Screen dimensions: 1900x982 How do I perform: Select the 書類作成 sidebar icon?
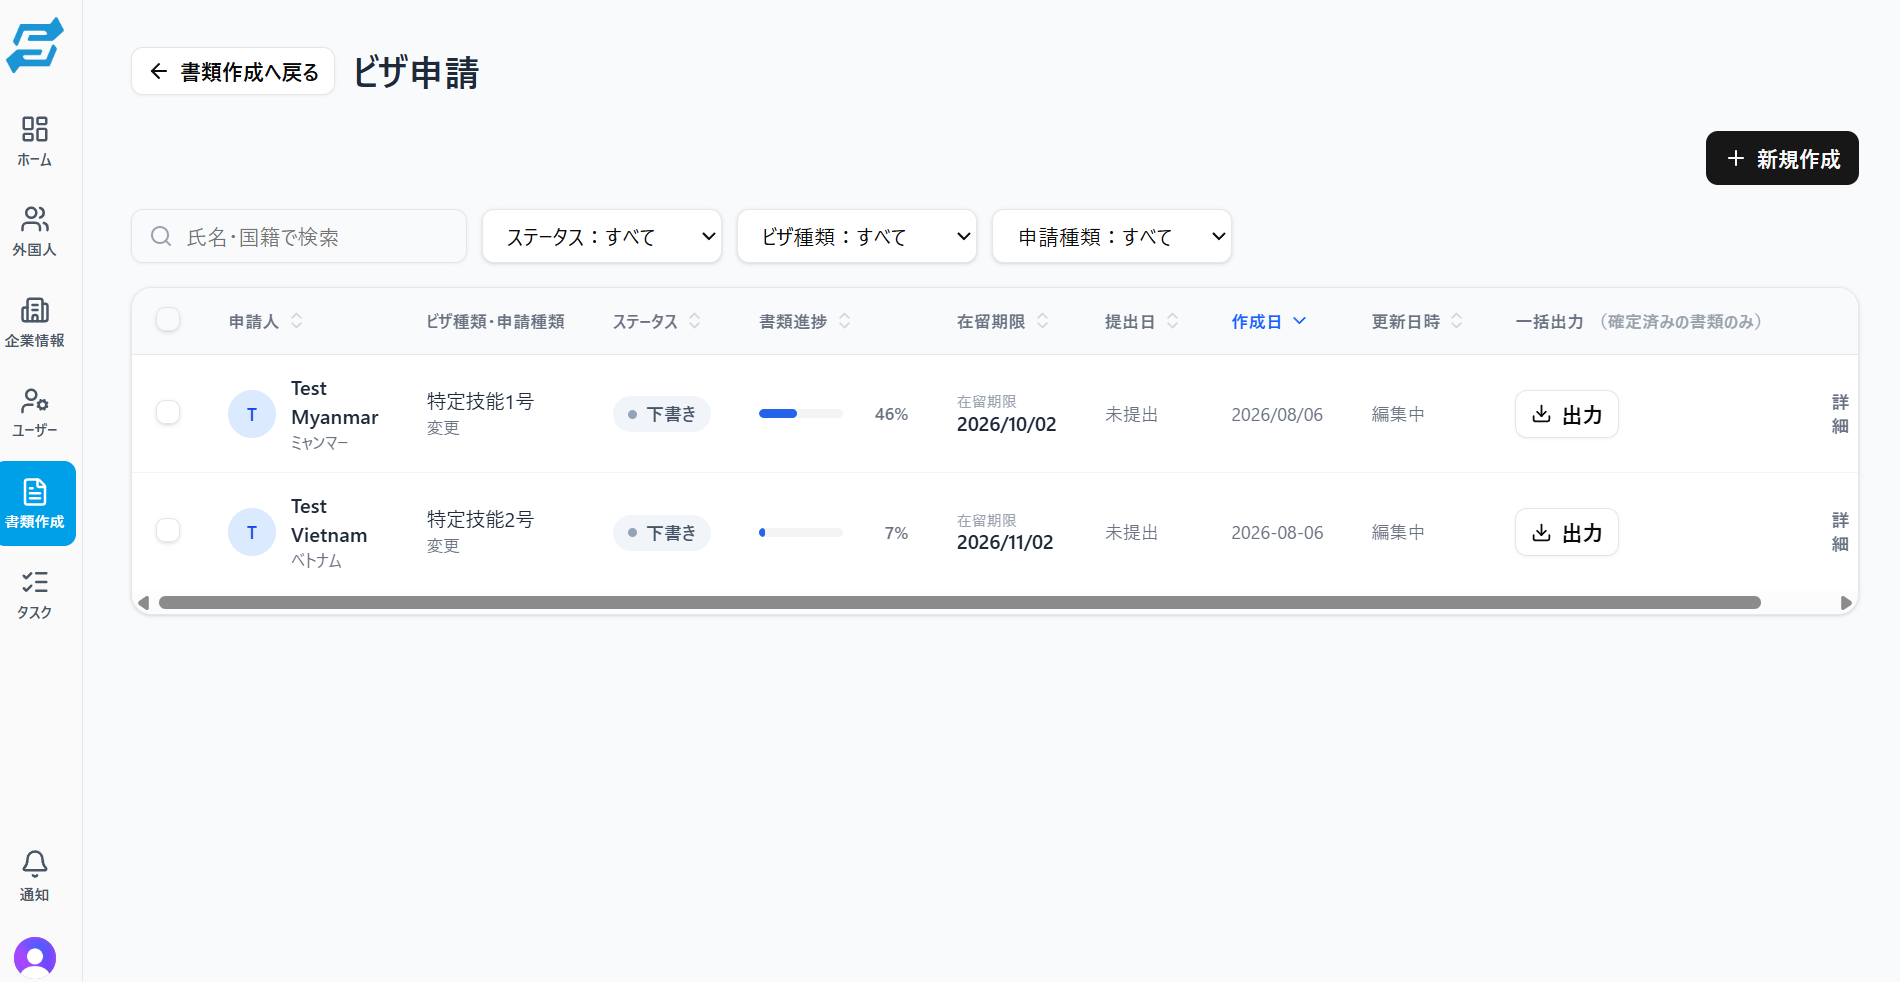pyautogui.click(x=35, y=503)
